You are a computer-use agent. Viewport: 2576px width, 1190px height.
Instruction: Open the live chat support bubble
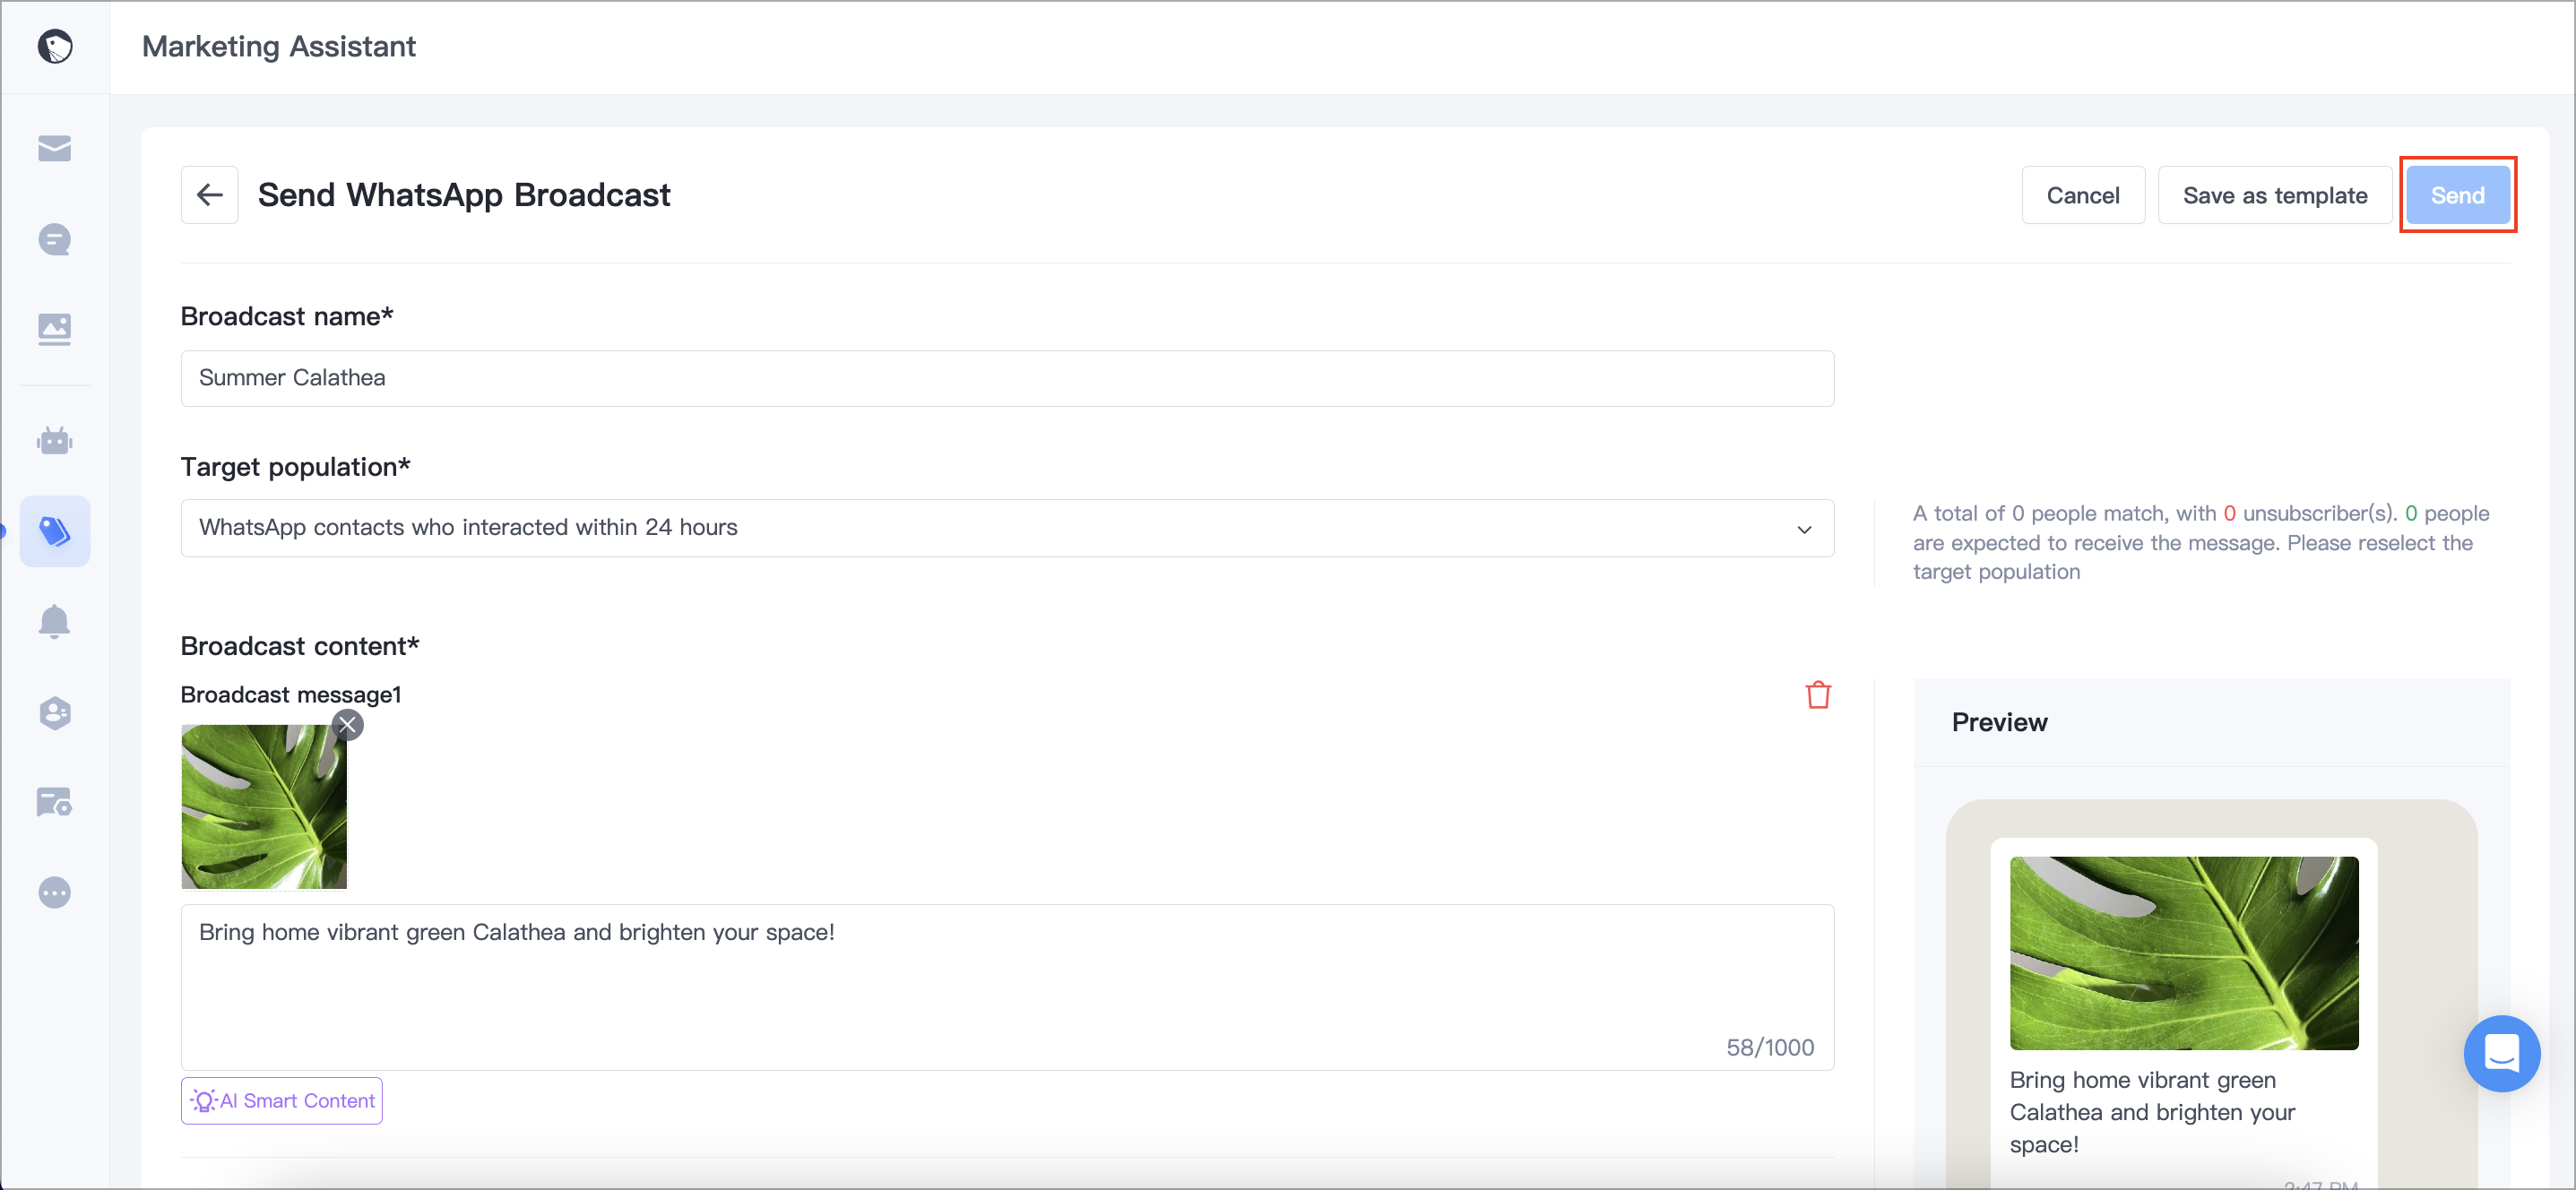pyautogui.click(x=2501, y=1053)
